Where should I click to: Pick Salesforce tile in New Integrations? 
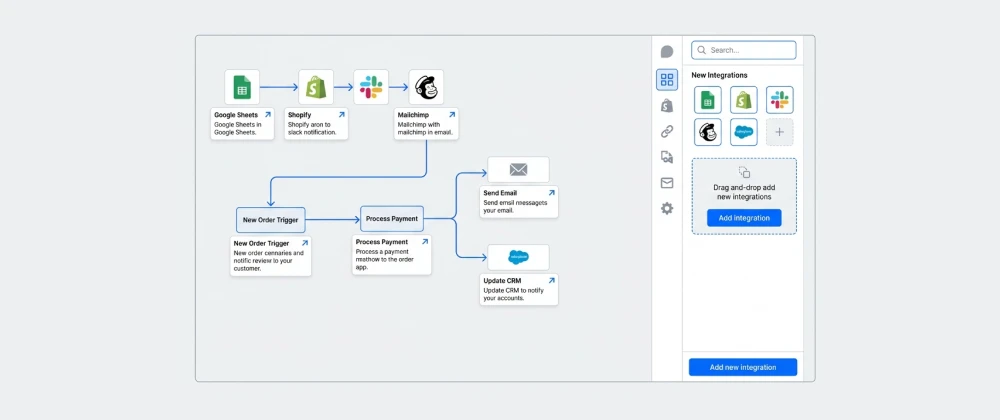(x=744, y=132)
